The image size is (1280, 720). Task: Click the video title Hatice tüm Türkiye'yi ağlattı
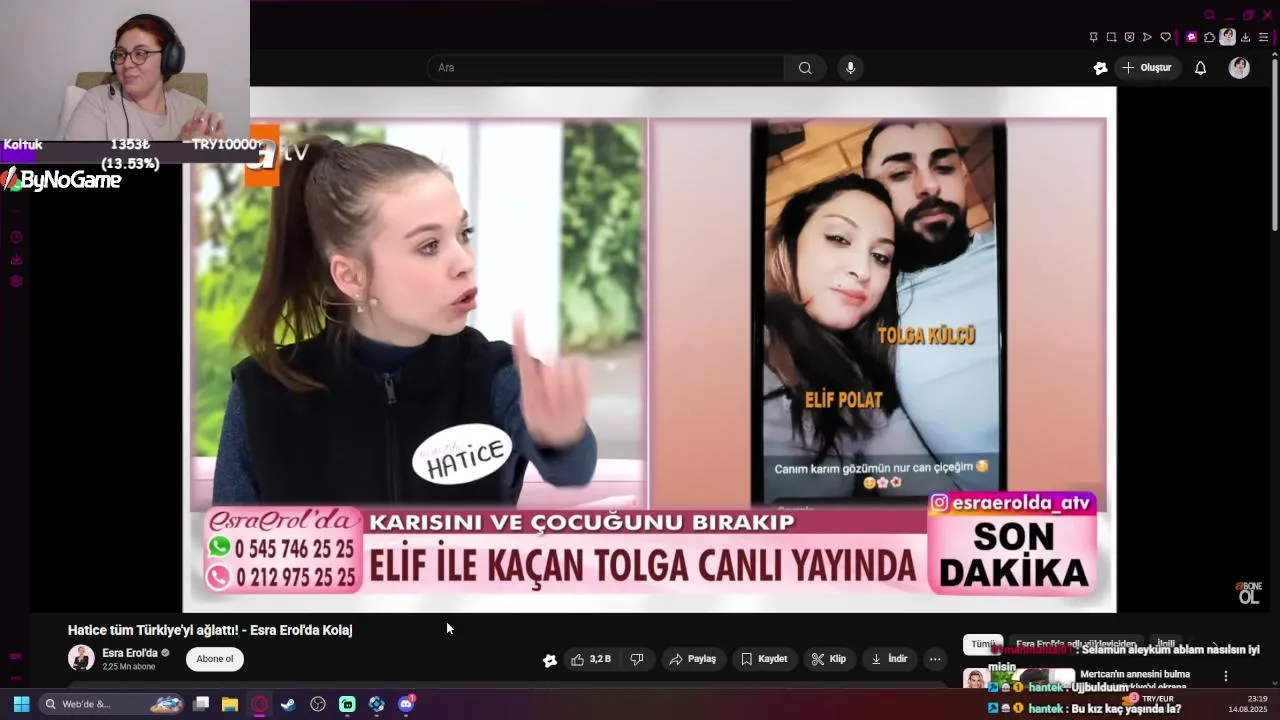click(210, 630)
